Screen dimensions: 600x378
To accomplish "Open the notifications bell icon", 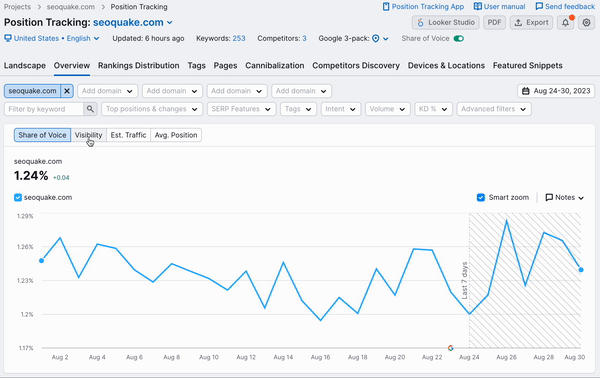I will 565,23.
